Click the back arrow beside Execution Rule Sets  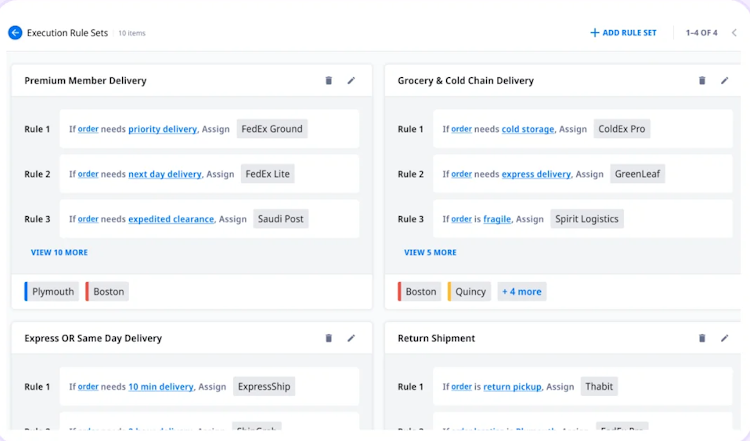[15, 33]
